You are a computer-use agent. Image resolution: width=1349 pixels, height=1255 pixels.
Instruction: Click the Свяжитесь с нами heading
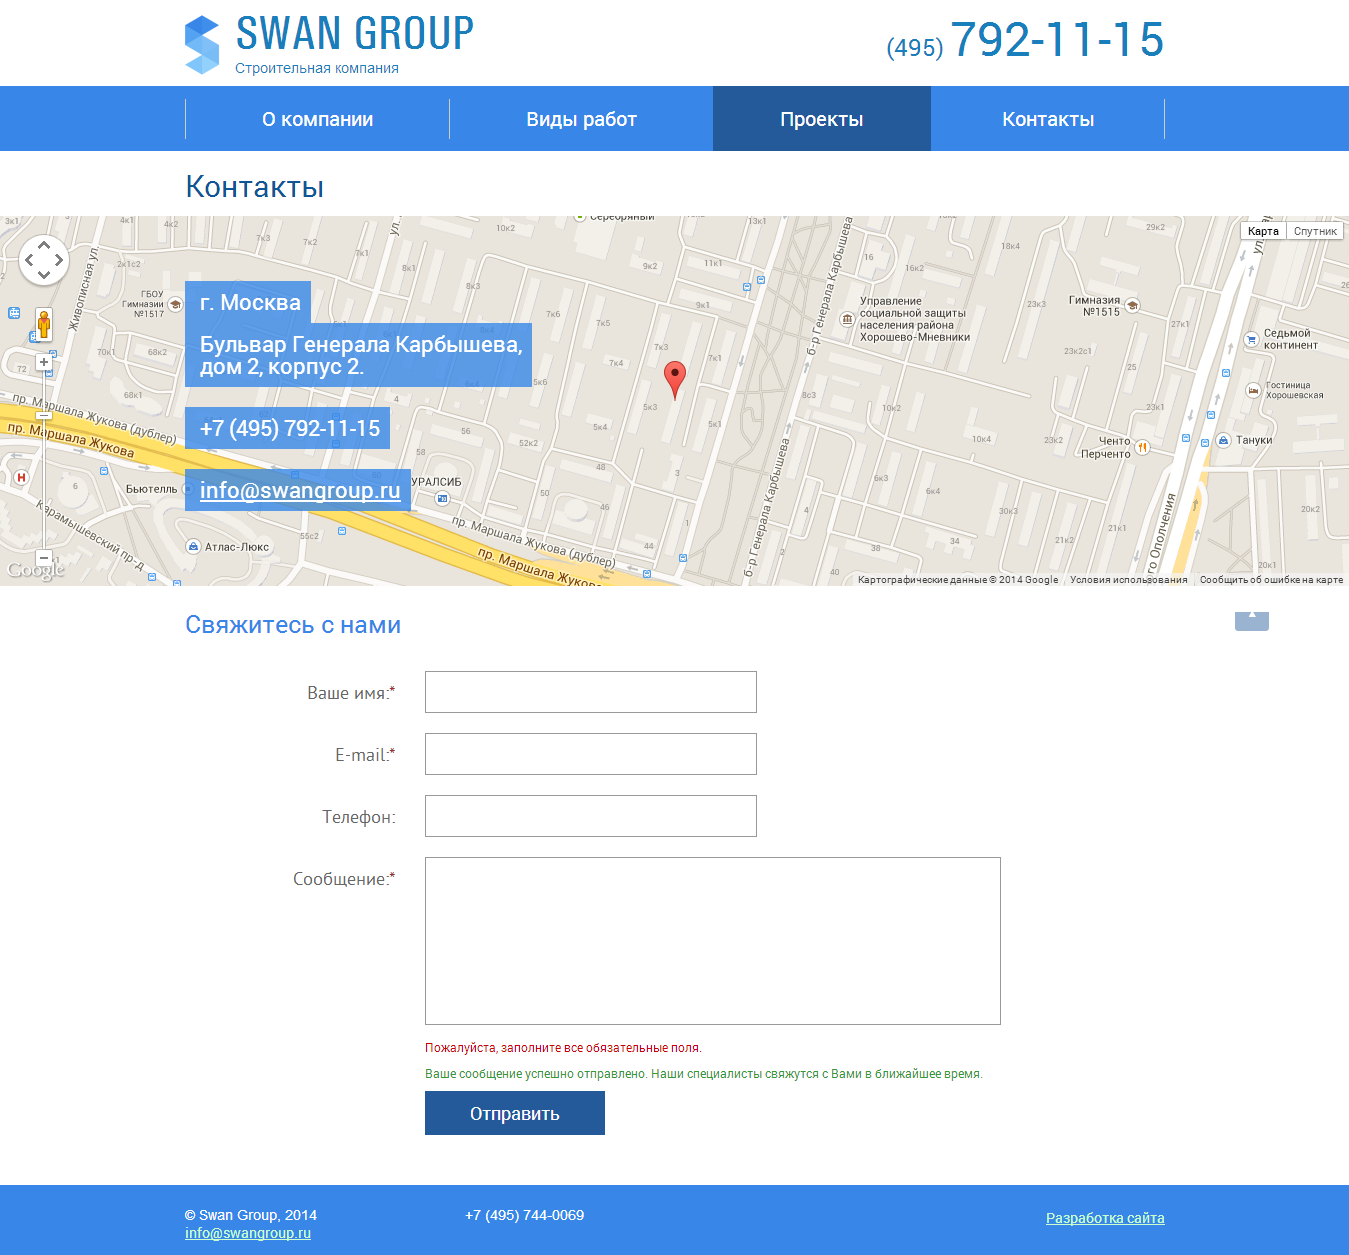point(293,625)
